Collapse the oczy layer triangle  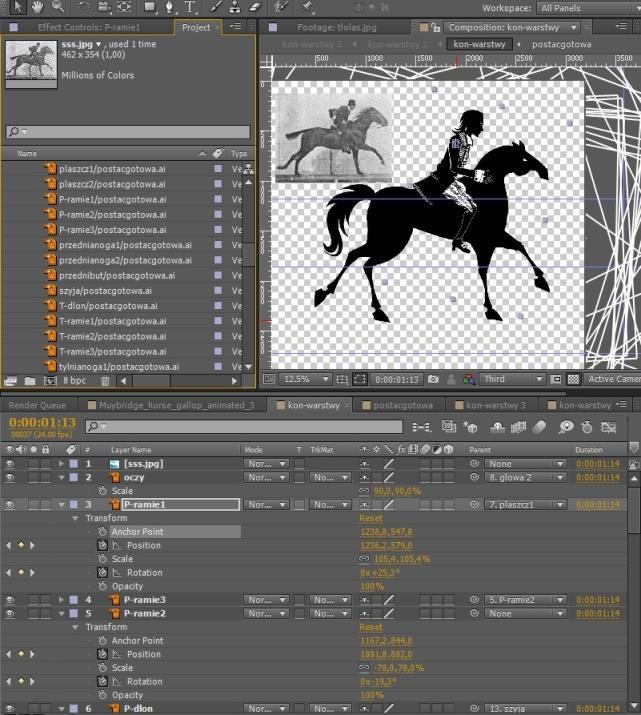click(x=61, y=477)
